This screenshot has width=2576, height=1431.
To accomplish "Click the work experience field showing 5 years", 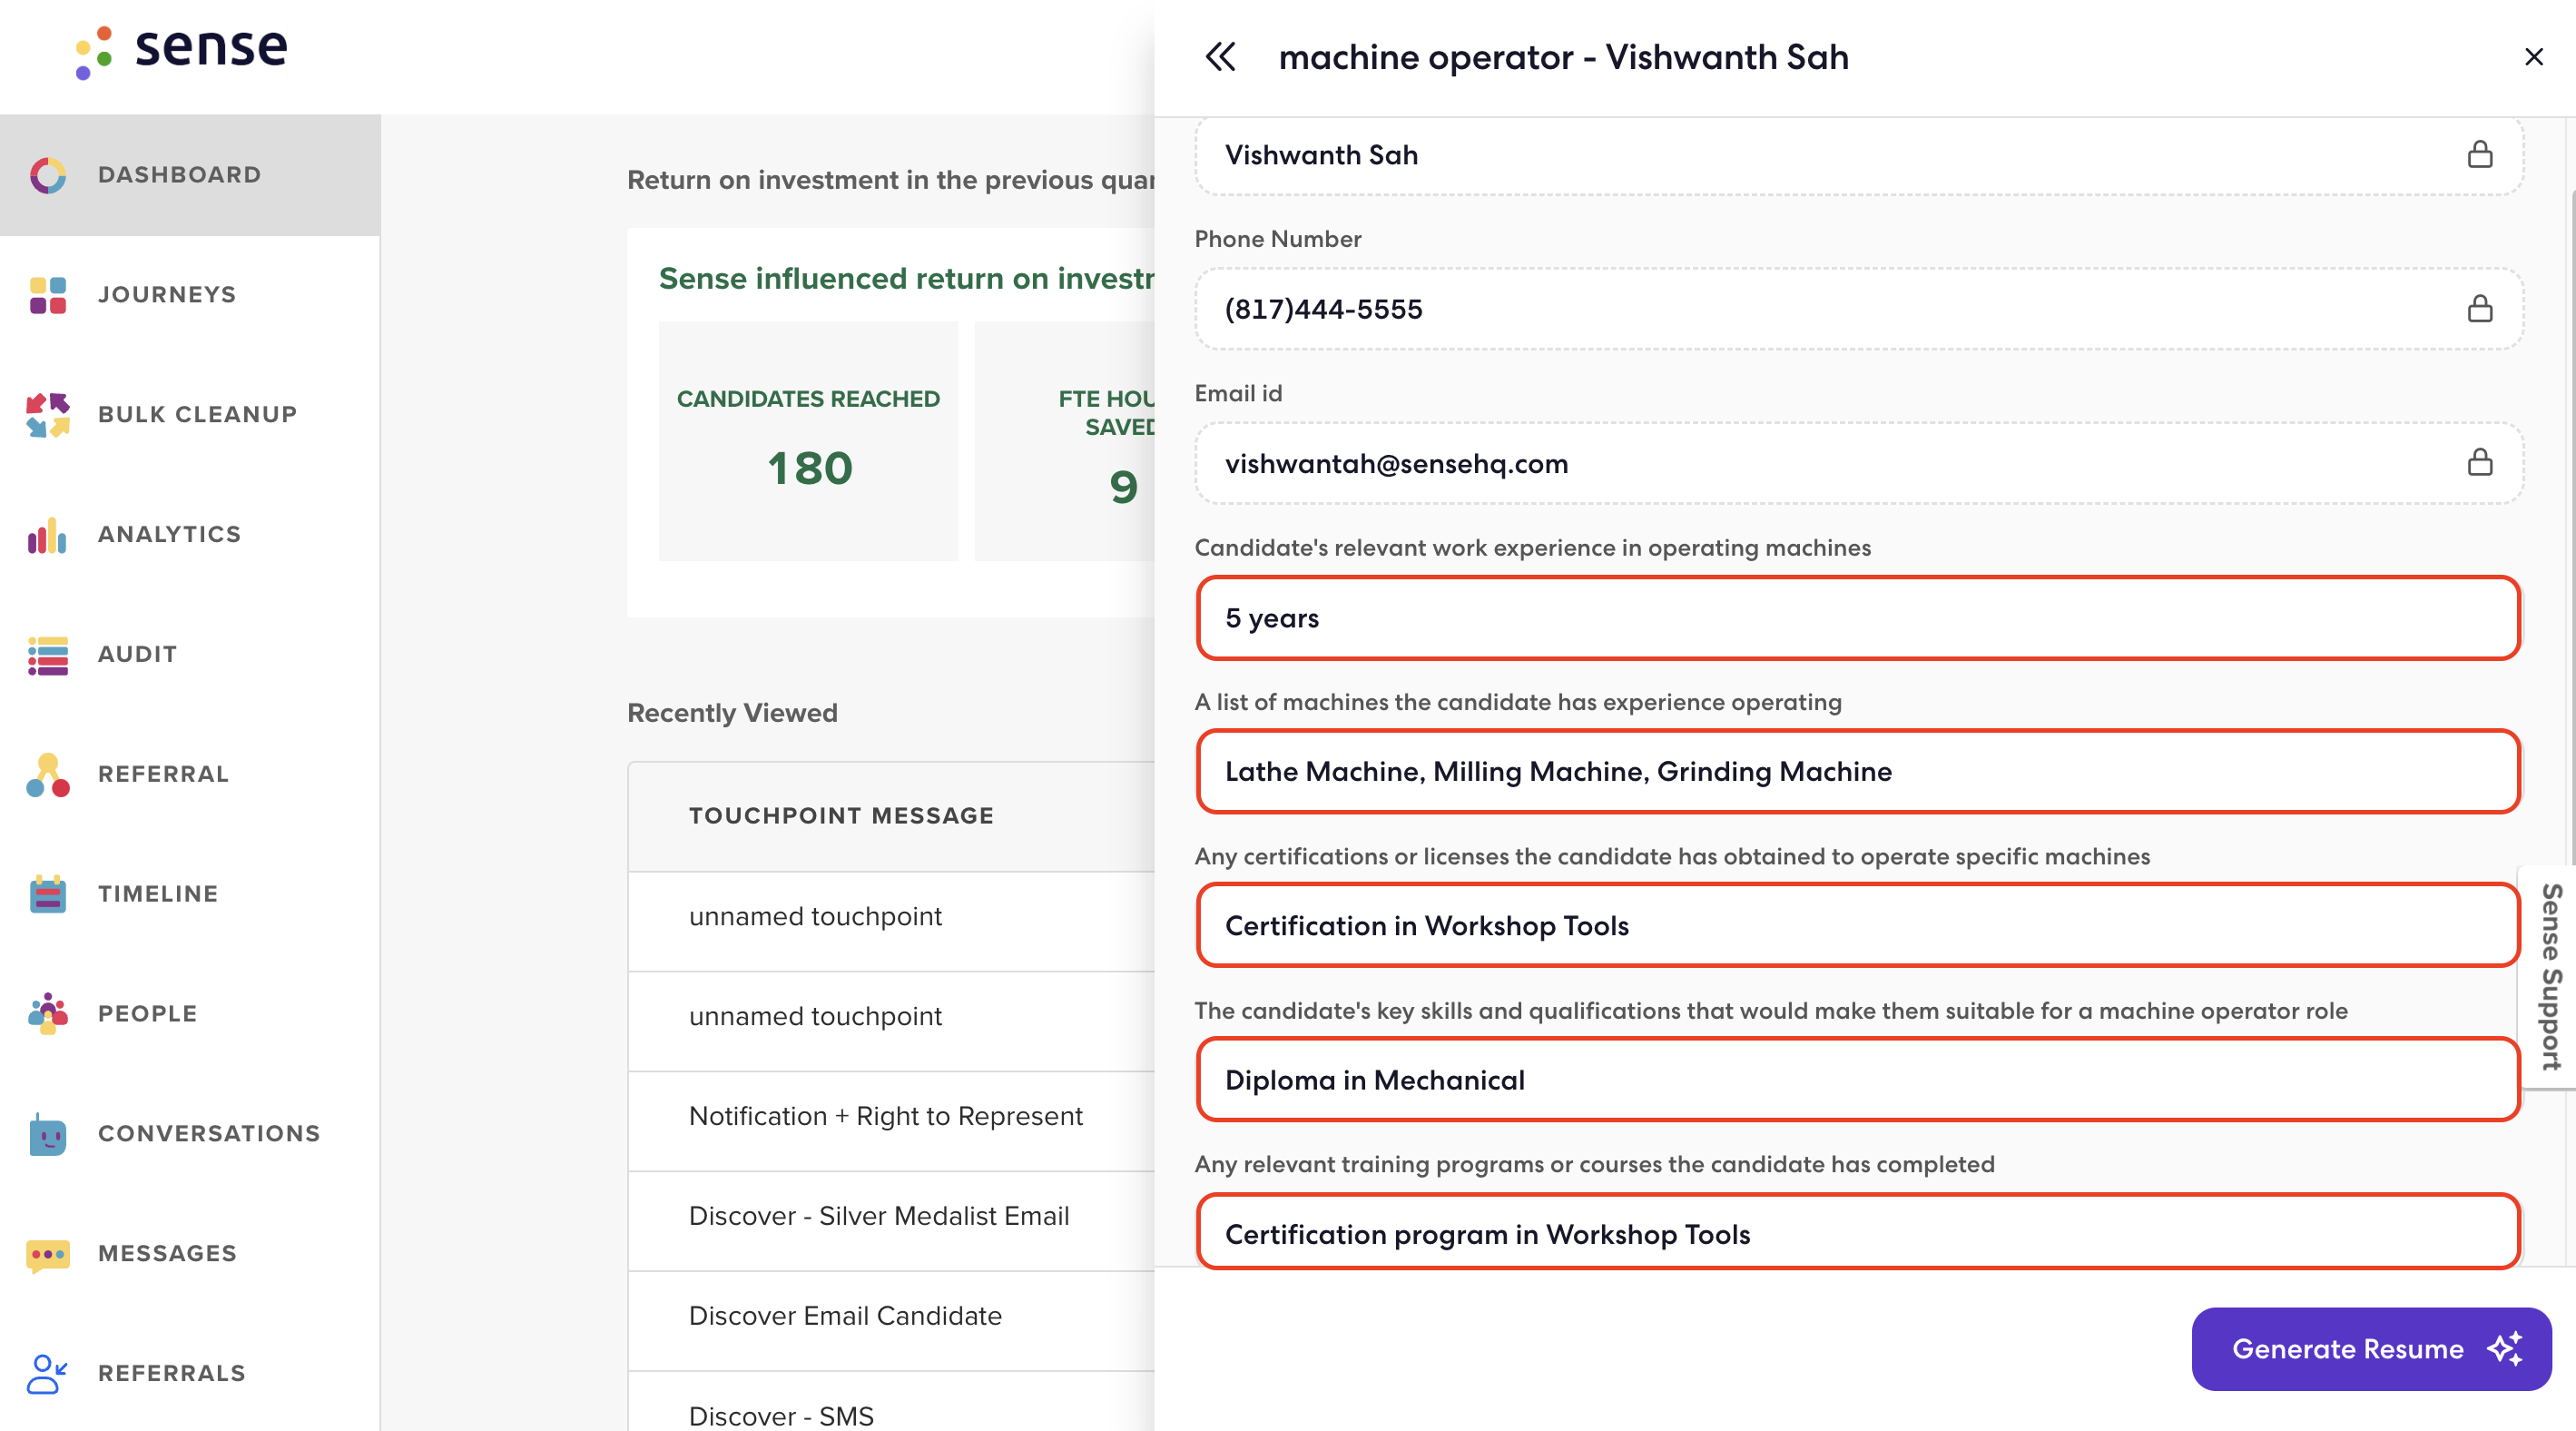I will click(1856, 618).
